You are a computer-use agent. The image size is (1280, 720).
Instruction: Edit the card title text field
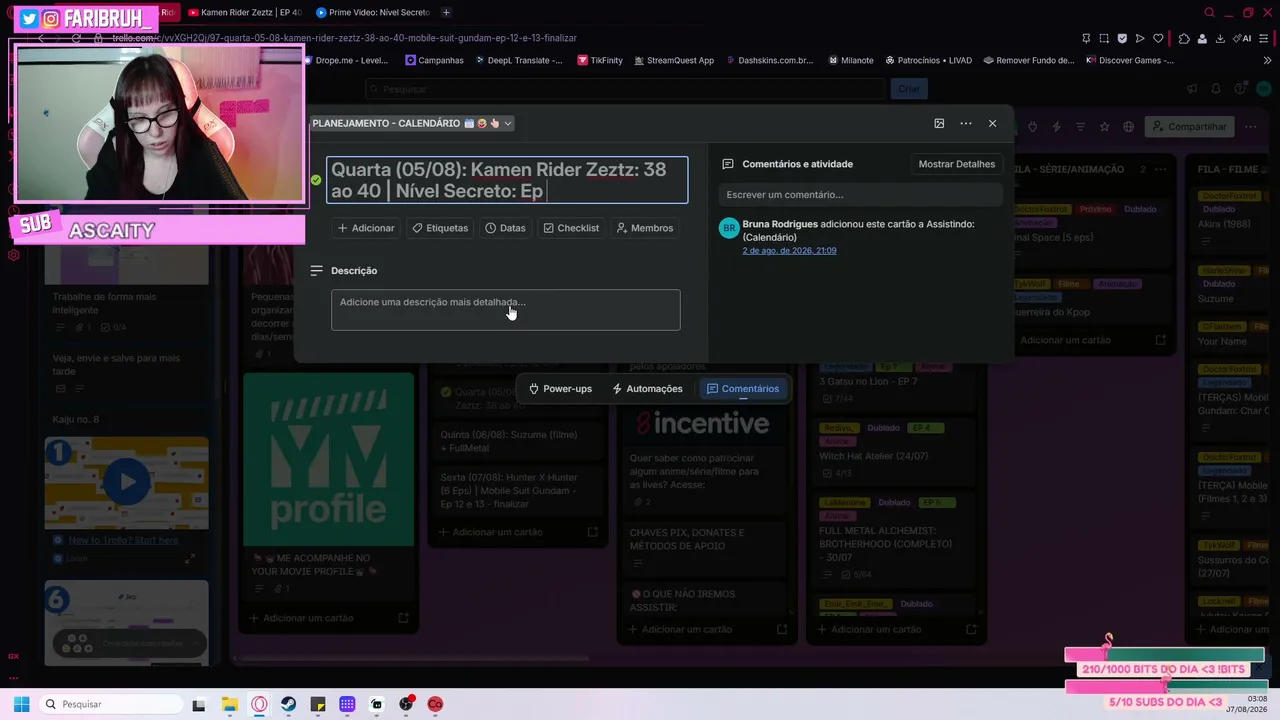click(507, 180)
